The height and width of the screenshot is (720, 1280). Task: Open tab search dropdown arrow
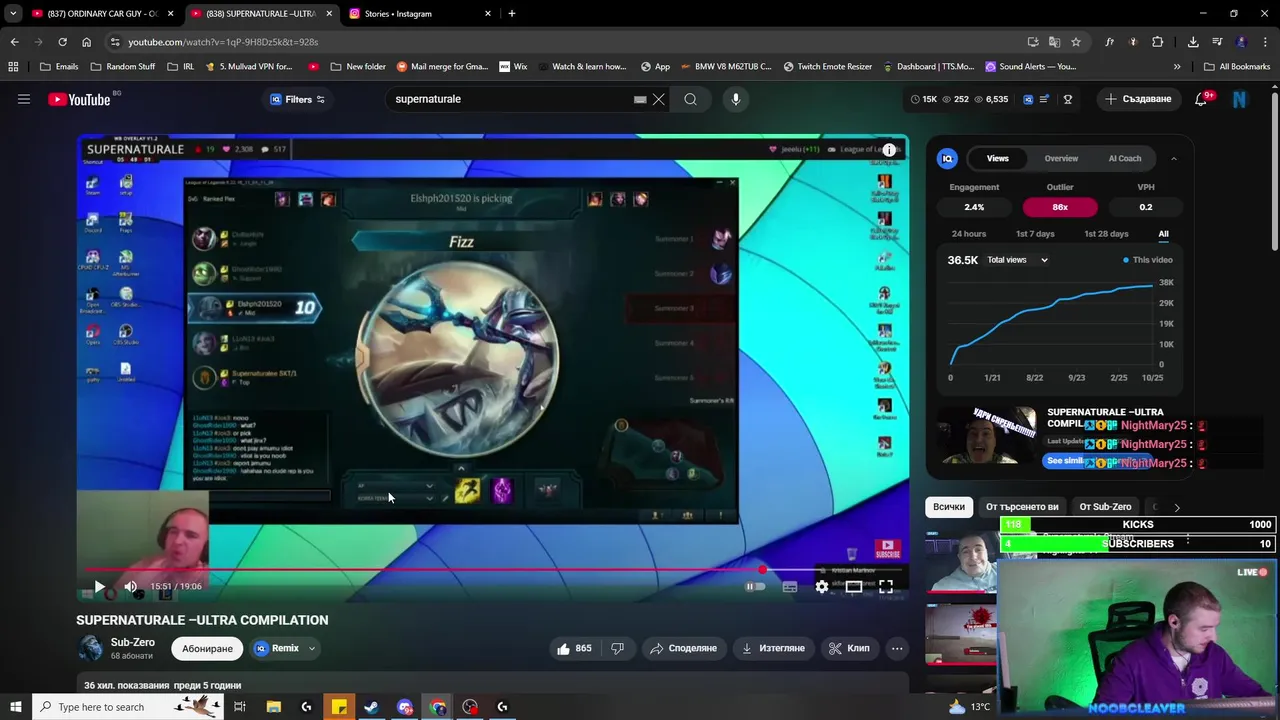click(13, 14)
